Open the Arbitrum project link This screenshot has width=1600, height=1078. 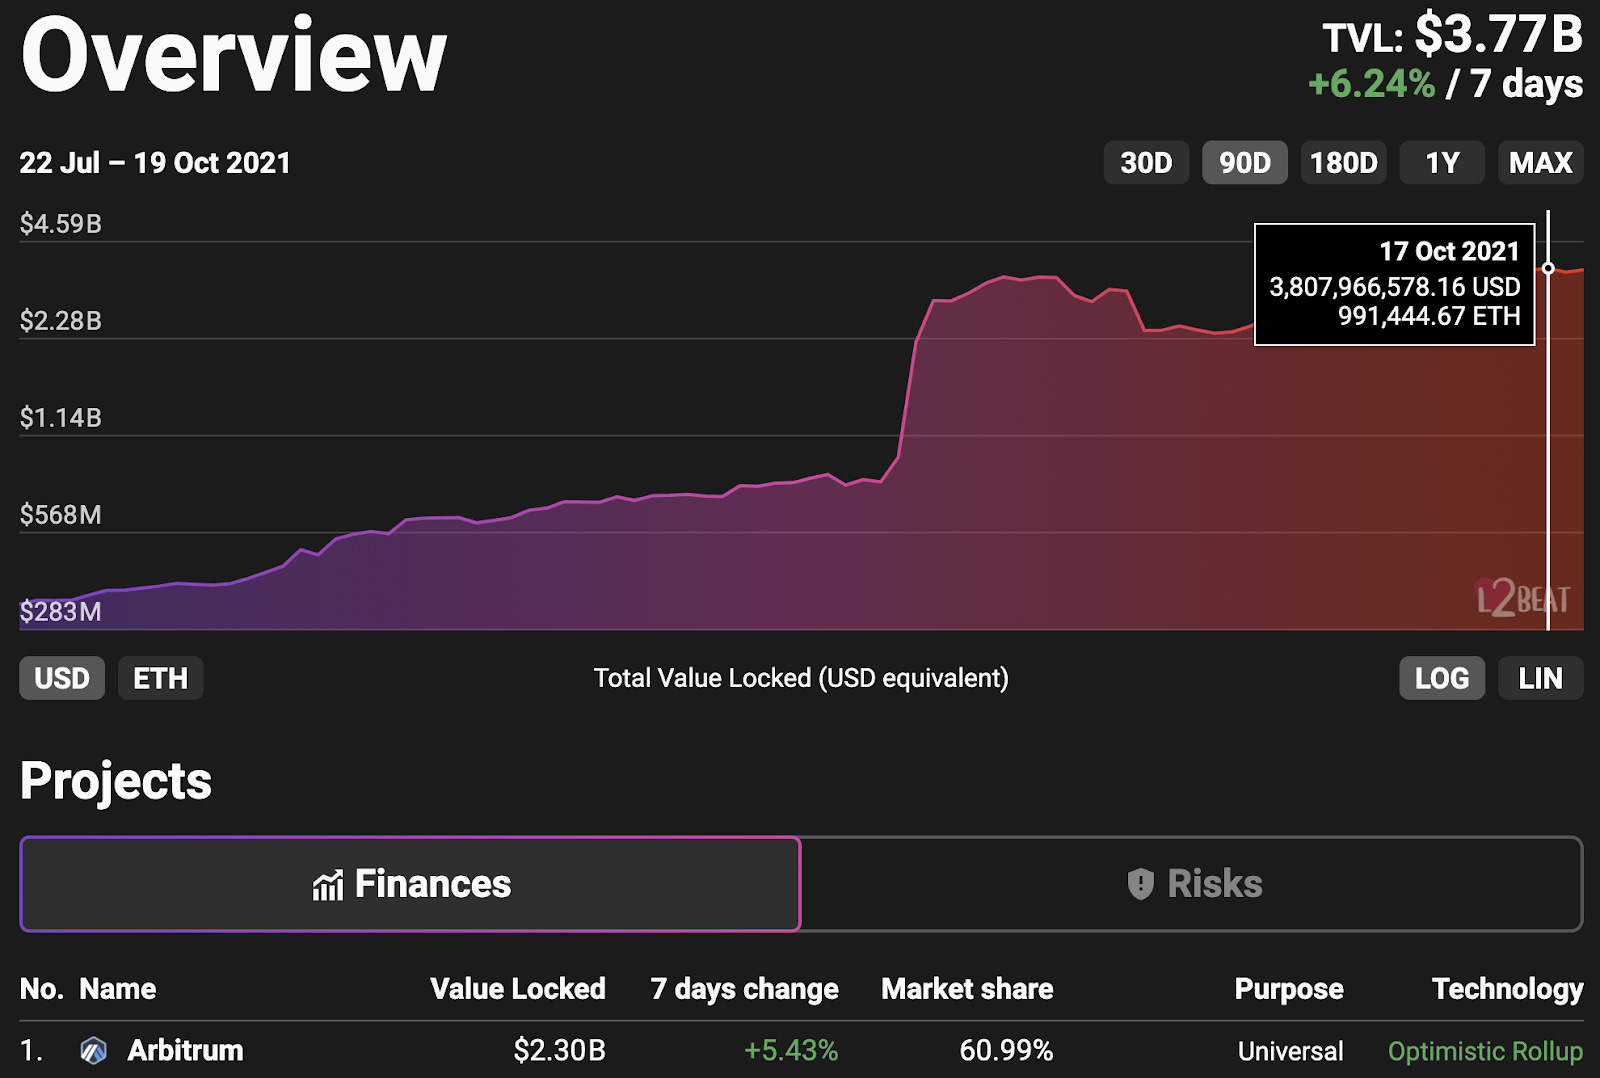click(x=185, y=1050)
